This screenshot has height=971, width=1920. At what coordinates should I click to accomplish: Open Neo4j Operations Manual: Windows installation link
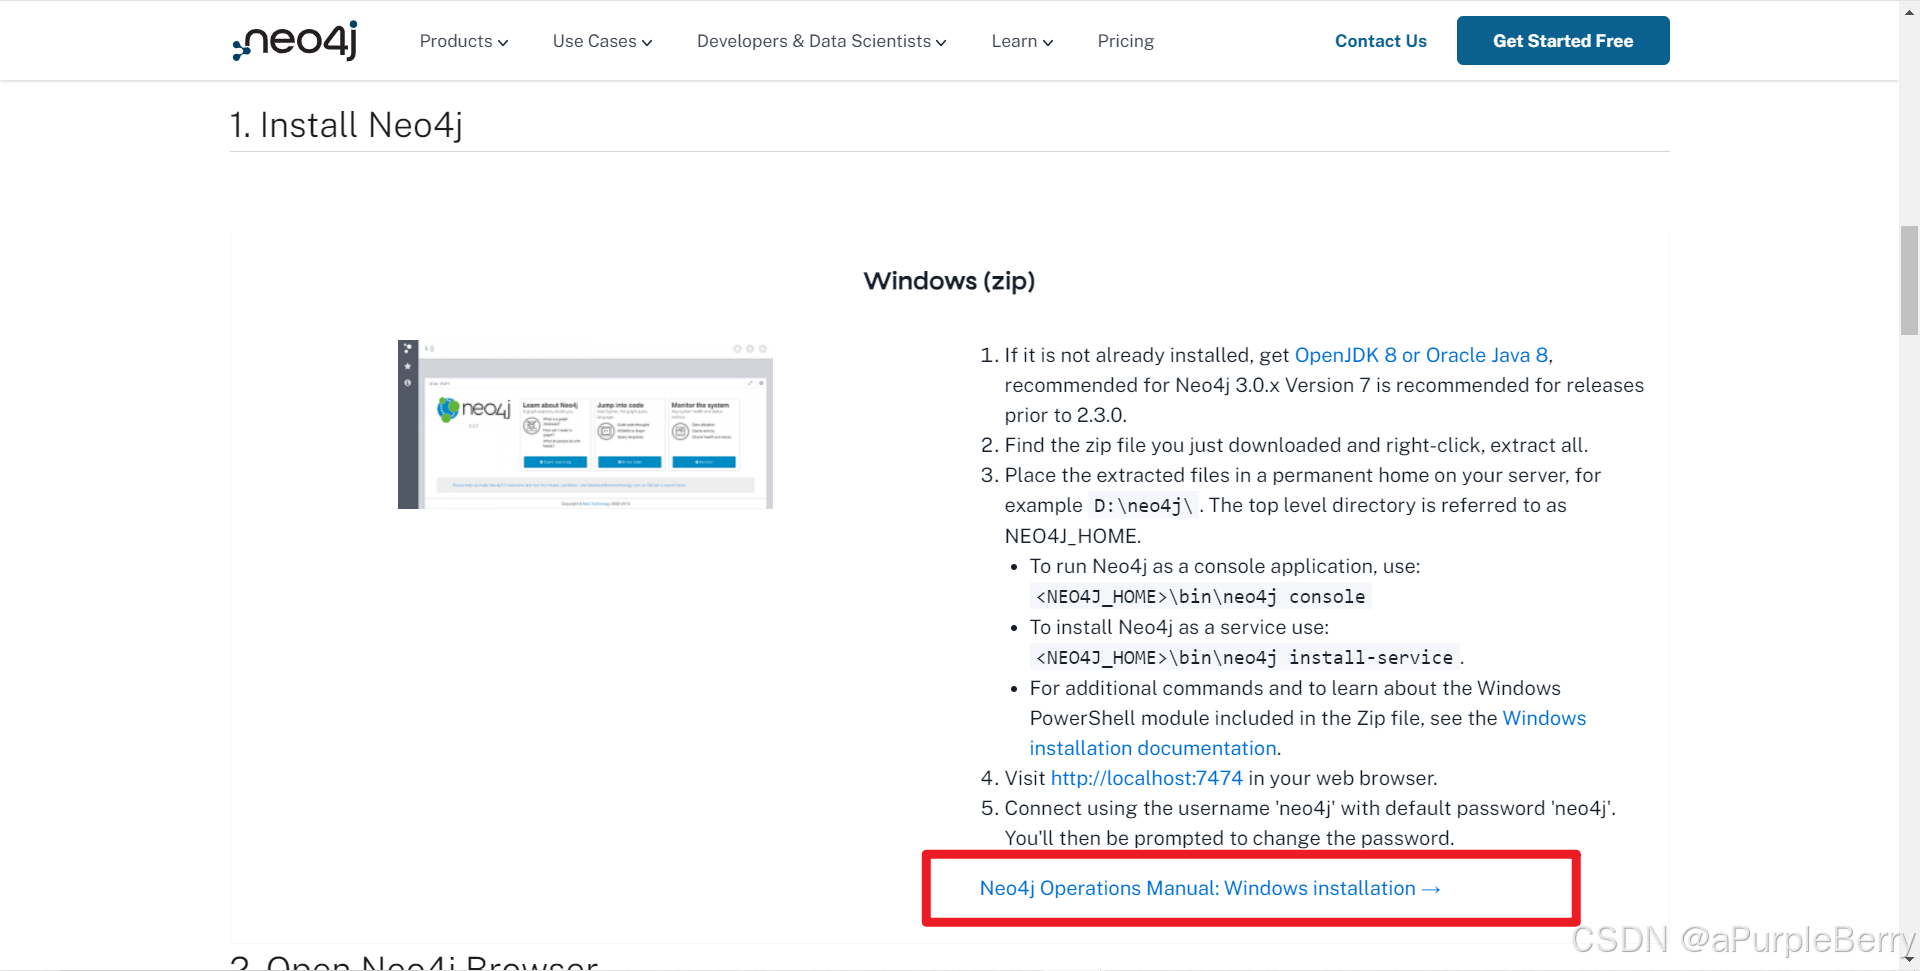pyautogui.click(x=1209, y=888)
